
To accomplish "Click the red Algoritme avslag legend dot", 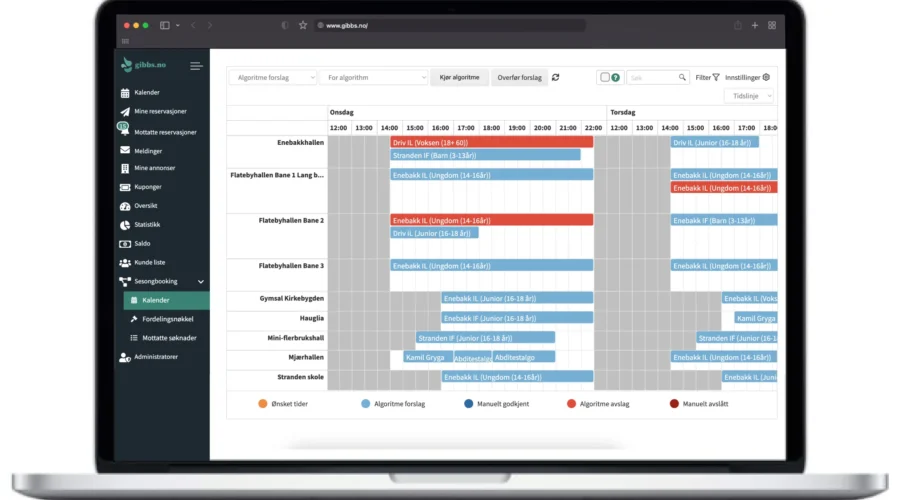I will pyautogui.click(x=571, y=404).
